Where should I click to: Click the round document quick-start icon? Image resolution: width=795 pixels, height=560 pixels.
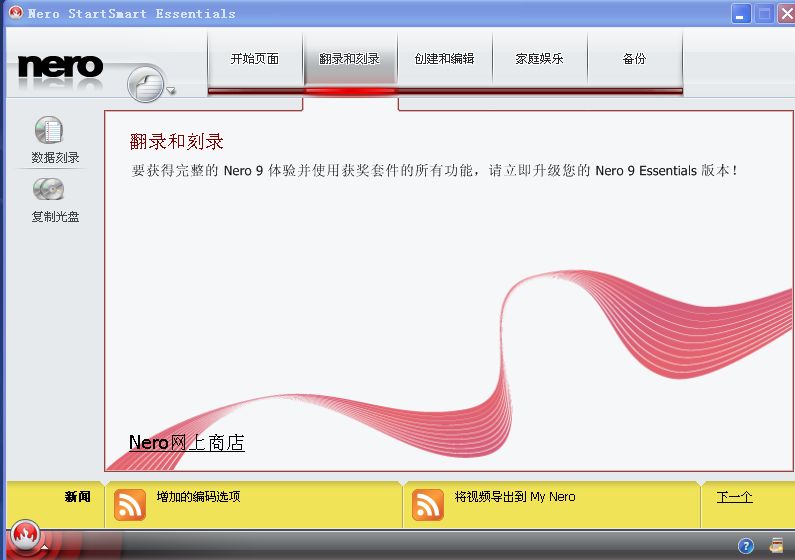click(146, 84)
